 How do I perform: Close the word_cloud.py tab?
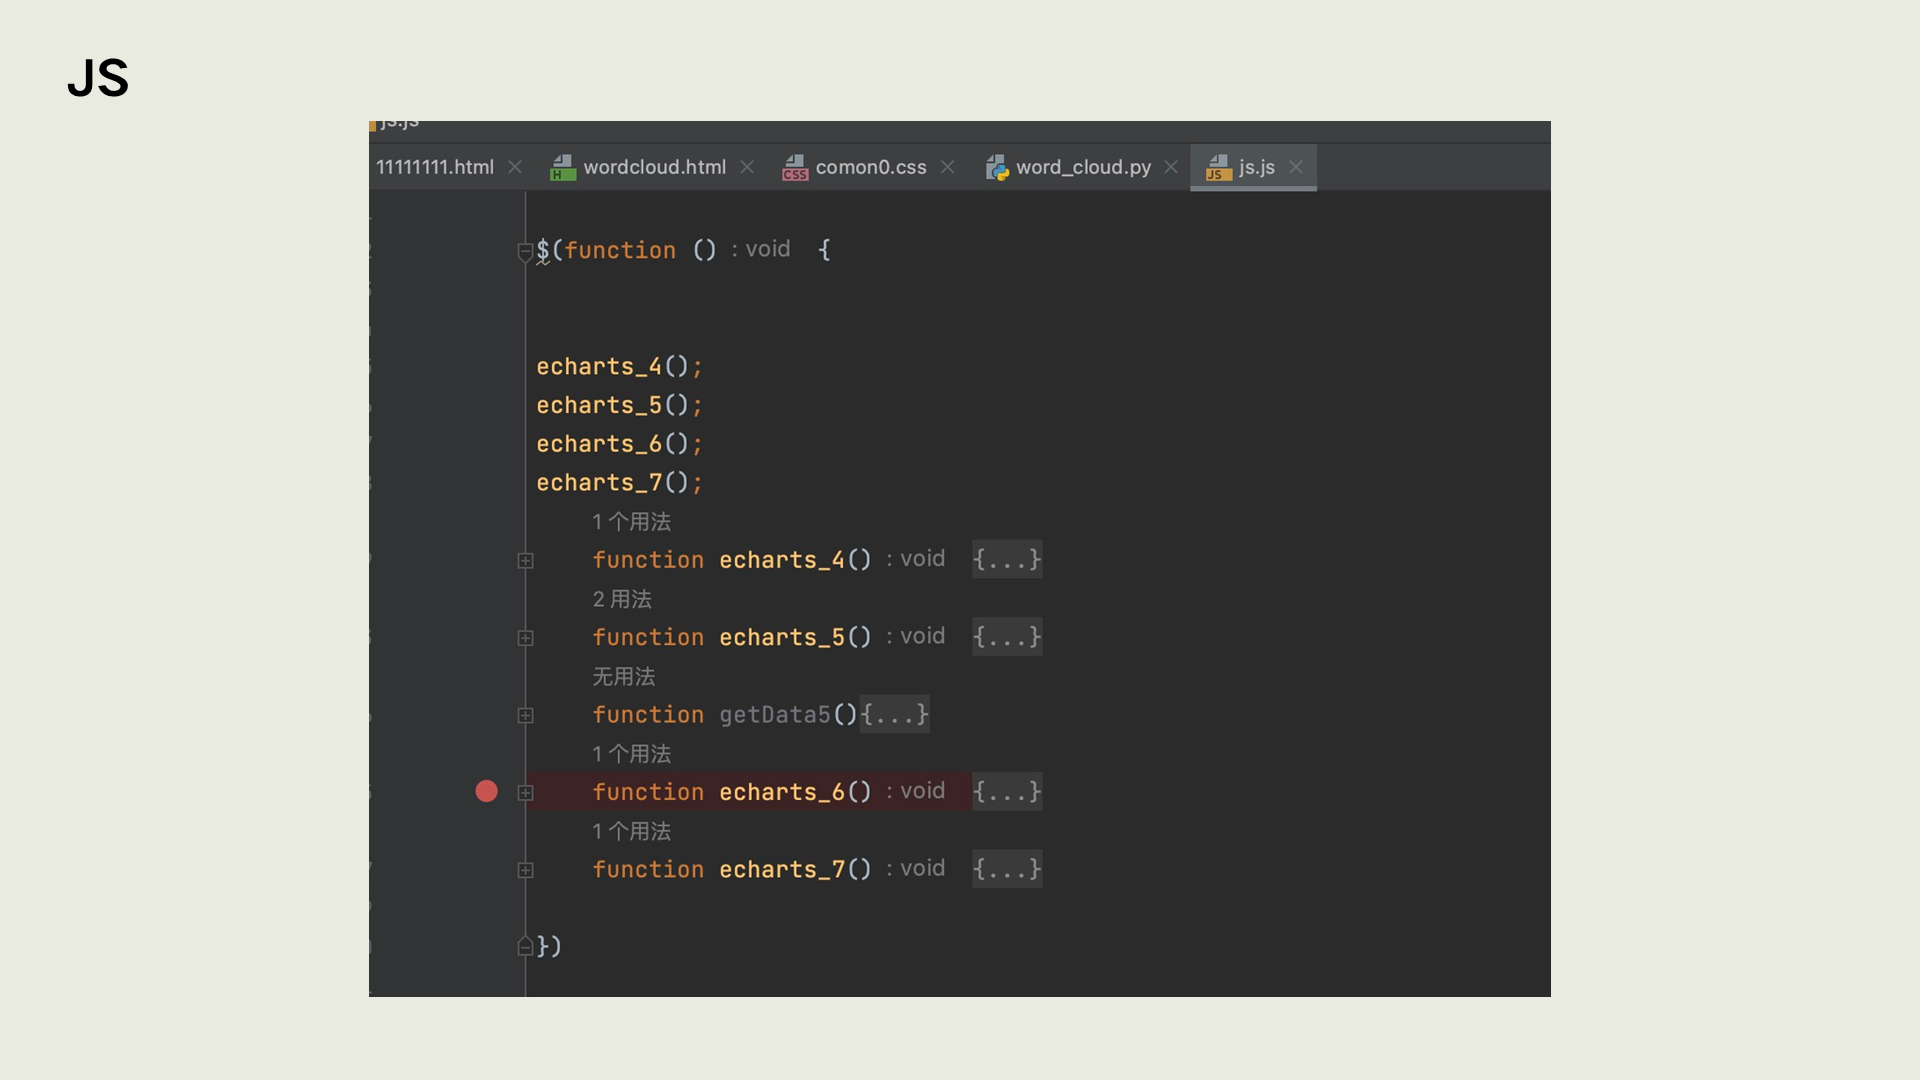point(1171,167)
